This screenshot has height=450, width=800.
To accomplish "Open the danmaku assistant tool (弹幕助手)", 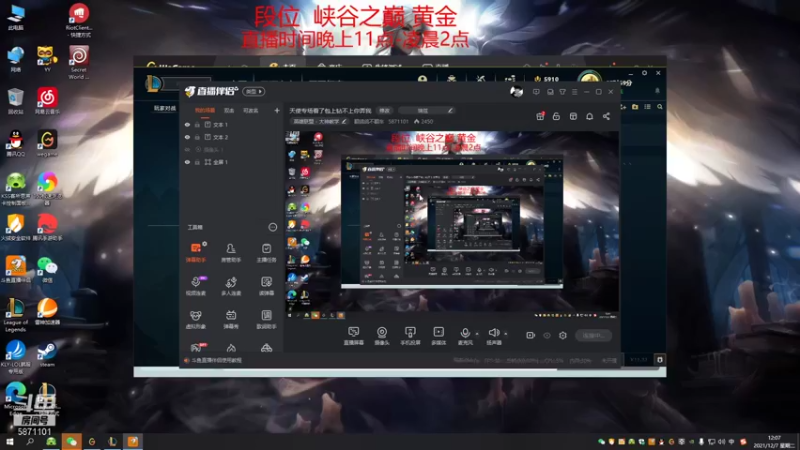I will 195,252.
